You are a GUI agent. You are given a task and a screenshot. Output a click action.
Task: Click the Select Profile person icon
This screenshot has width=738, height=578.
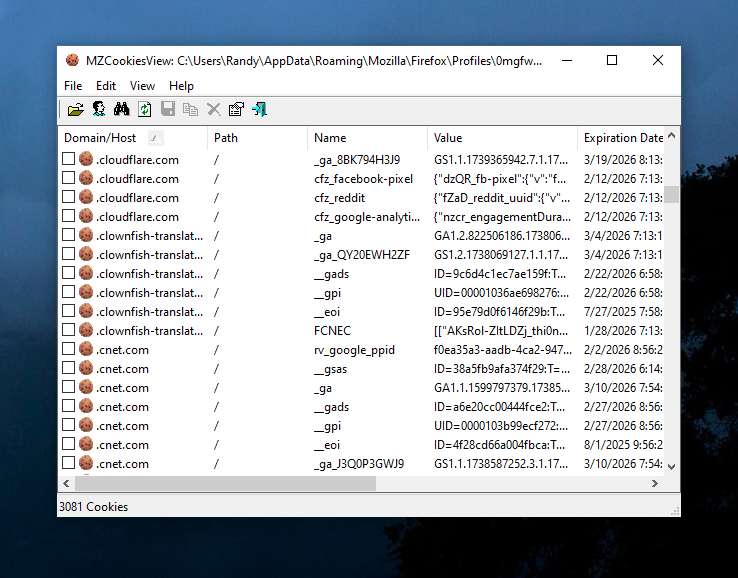click(x=99, y=109)
